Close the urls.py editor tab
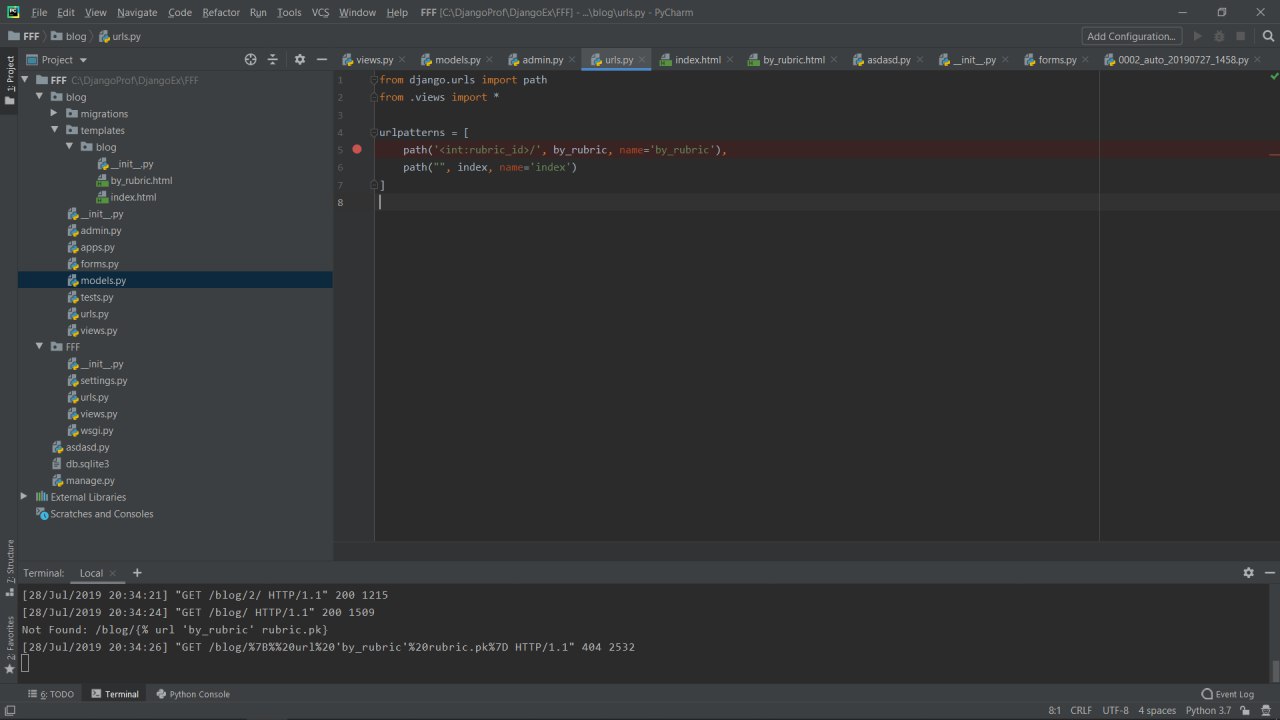1280x720 pixels. 643,60
